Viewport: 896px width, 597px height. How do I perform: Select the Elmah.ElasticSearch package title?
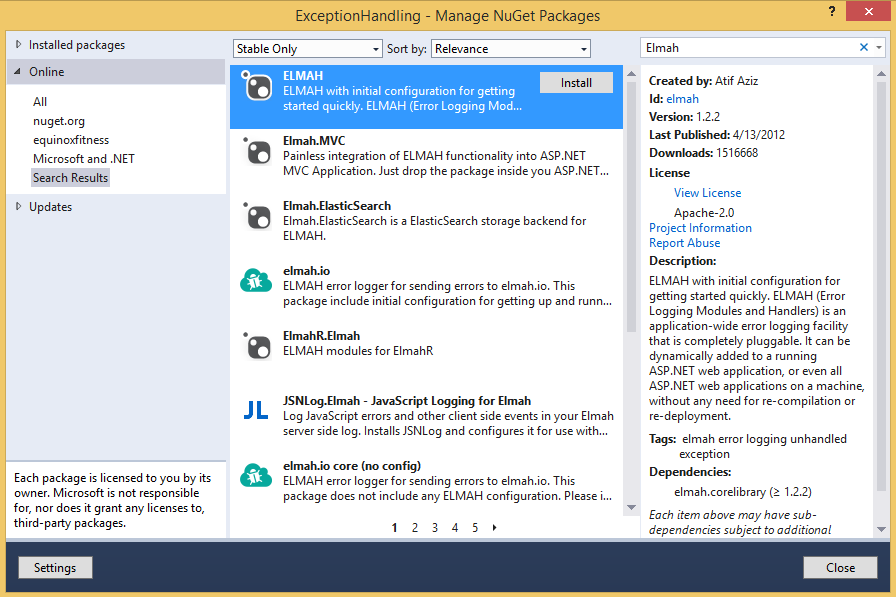coord(337,206)
